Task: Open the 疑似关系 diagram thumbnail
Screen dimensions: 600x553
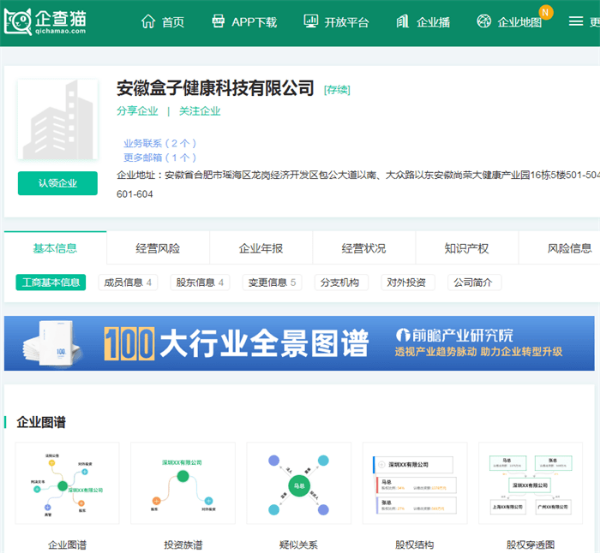Action: point(299,483)
